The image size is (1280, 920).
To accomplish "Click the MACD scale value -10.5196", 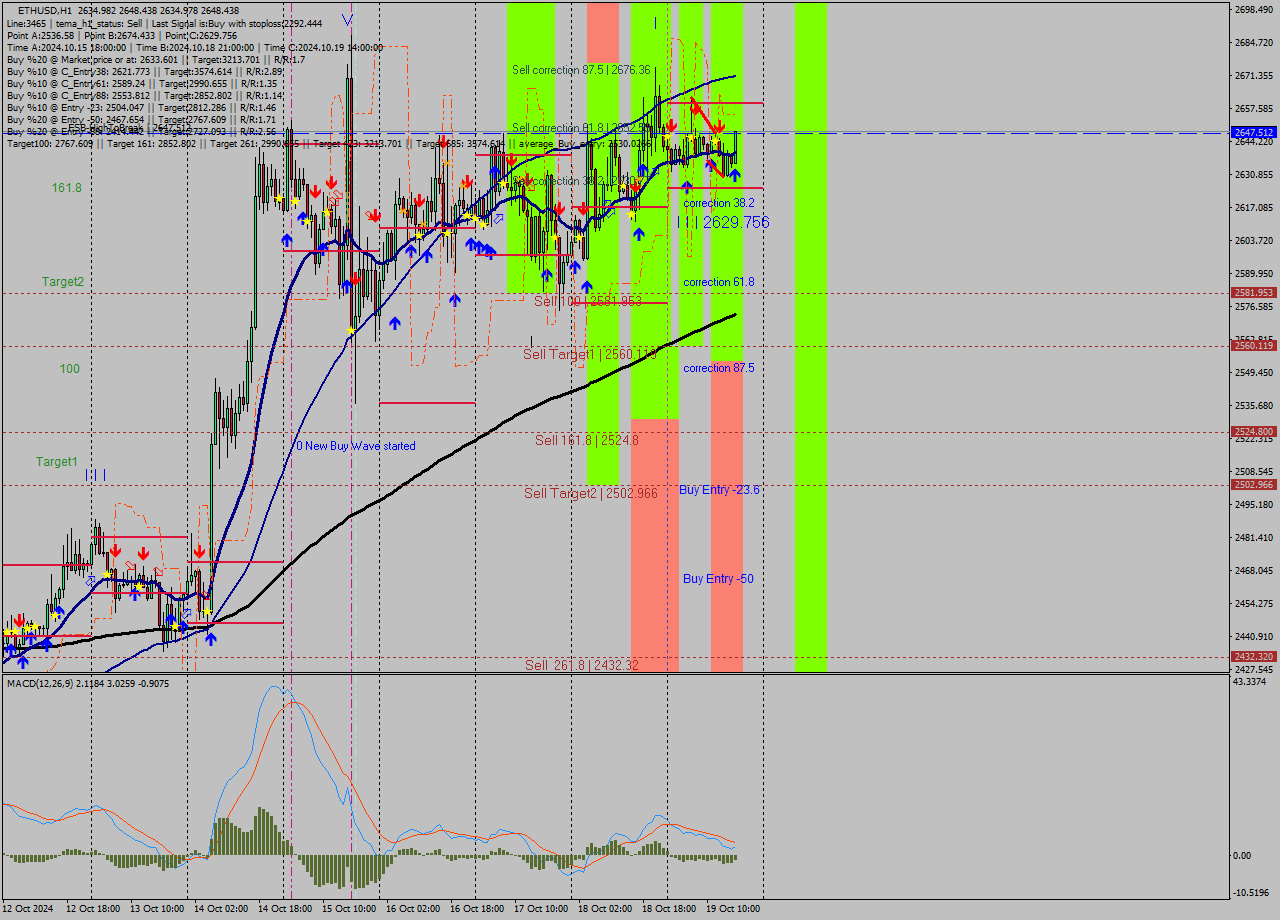I will [x=1252, y=893].
